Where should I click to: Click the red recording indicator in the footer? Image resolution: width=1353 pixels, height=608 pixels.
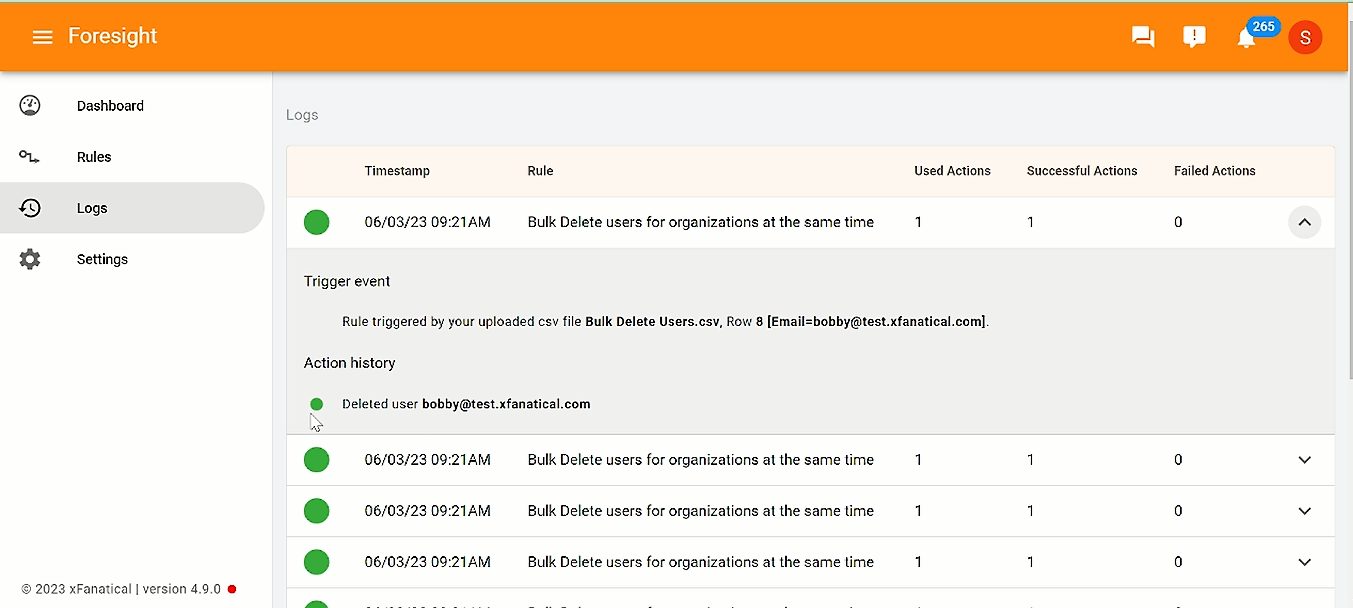pos(231,589)
